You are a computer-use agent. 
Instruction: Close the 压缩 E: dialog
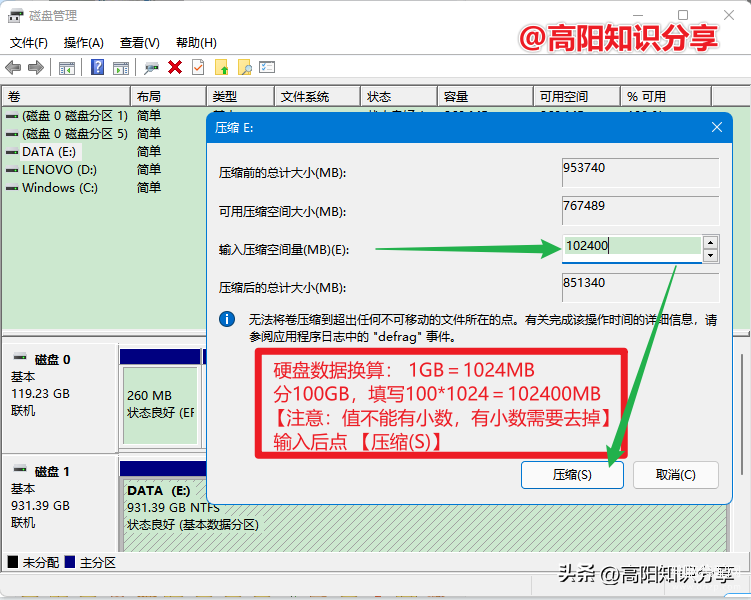click(x=717, y=127)
